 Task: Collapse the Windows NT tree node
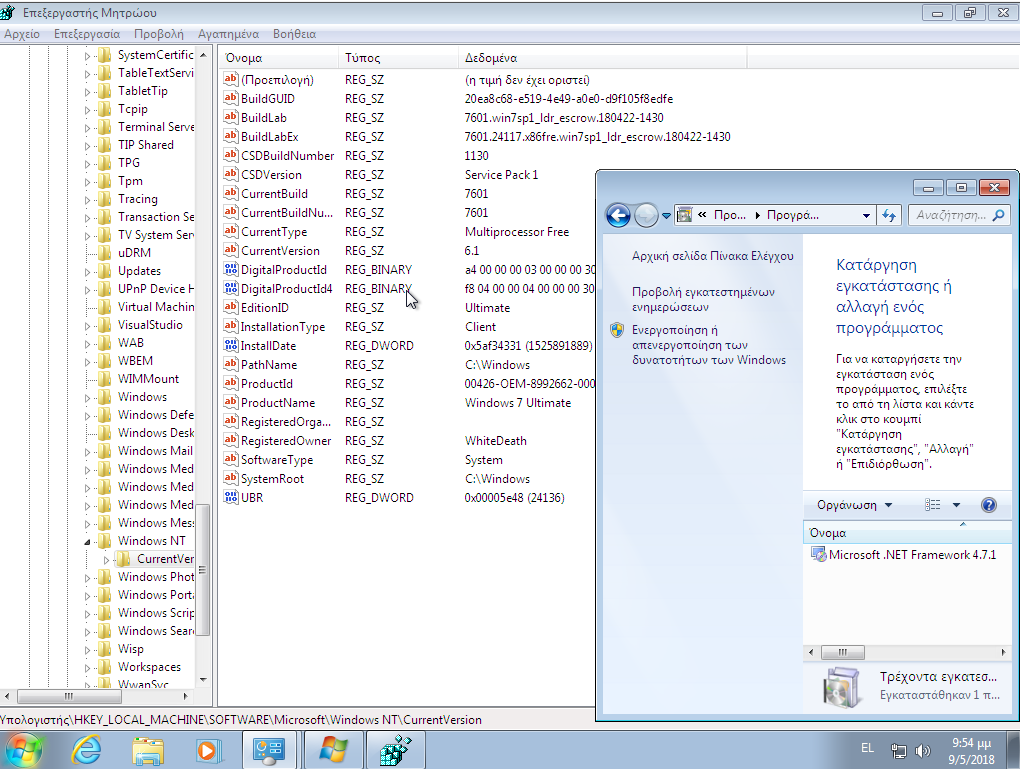(87, 541)
